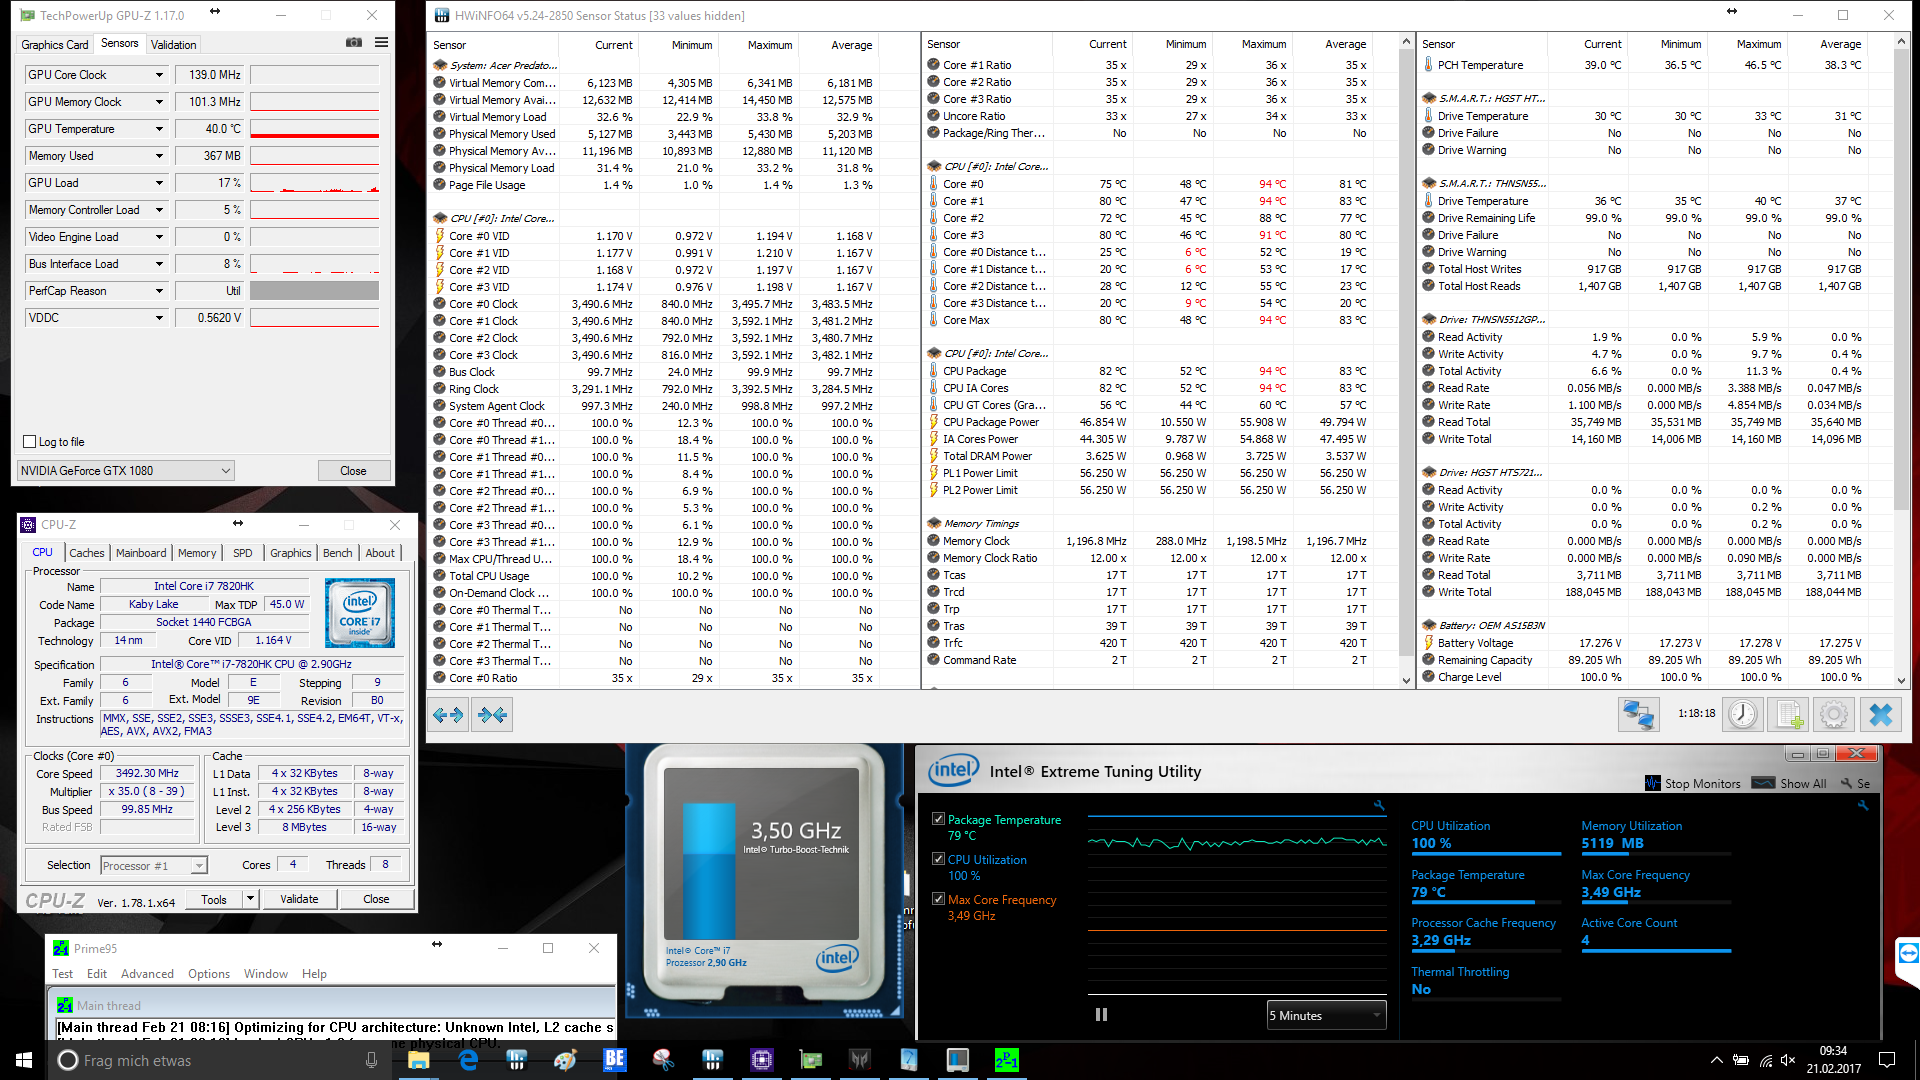The width and height of the screenshot is (1920, 1080).
Task: Click expand columns arrows icon in HWiNFO
Action: [448, 715]
